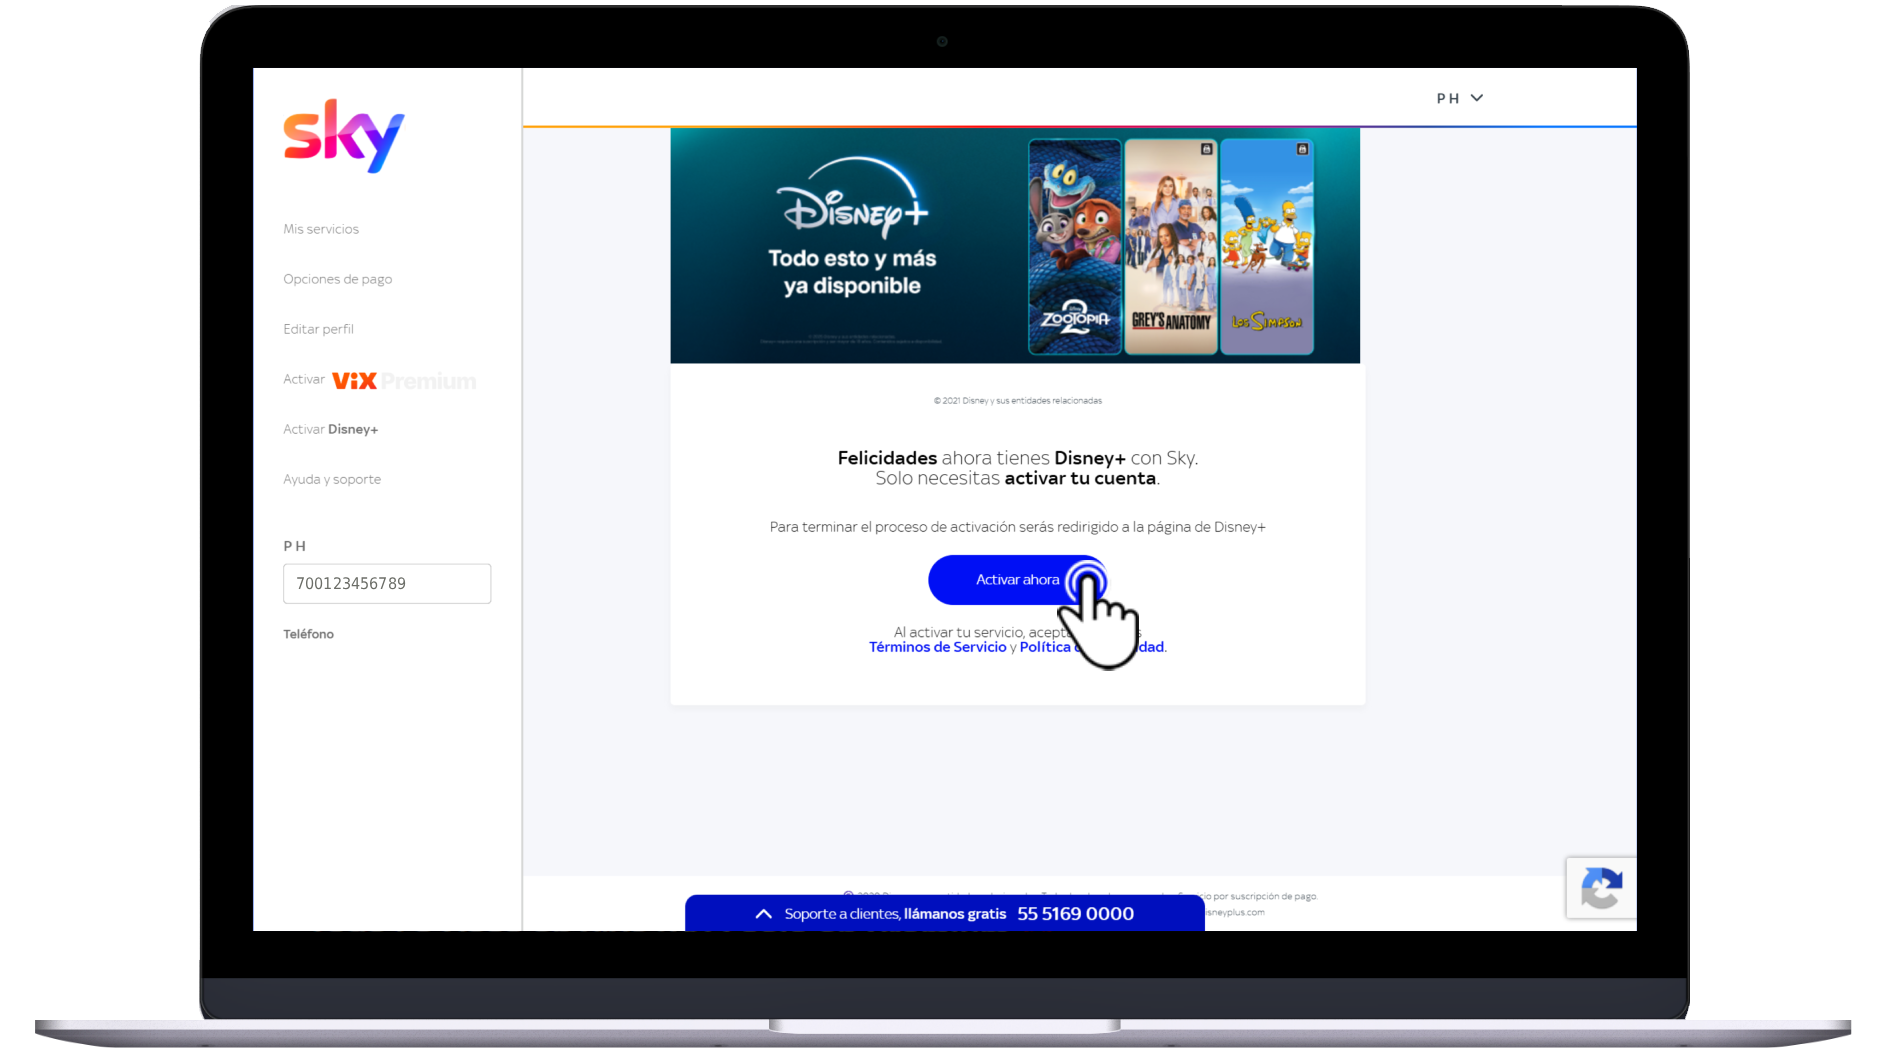Click the PH label above account field
Viewport: 1878px width, 1056px height.
pyautogui.click(x=294, y=546)
